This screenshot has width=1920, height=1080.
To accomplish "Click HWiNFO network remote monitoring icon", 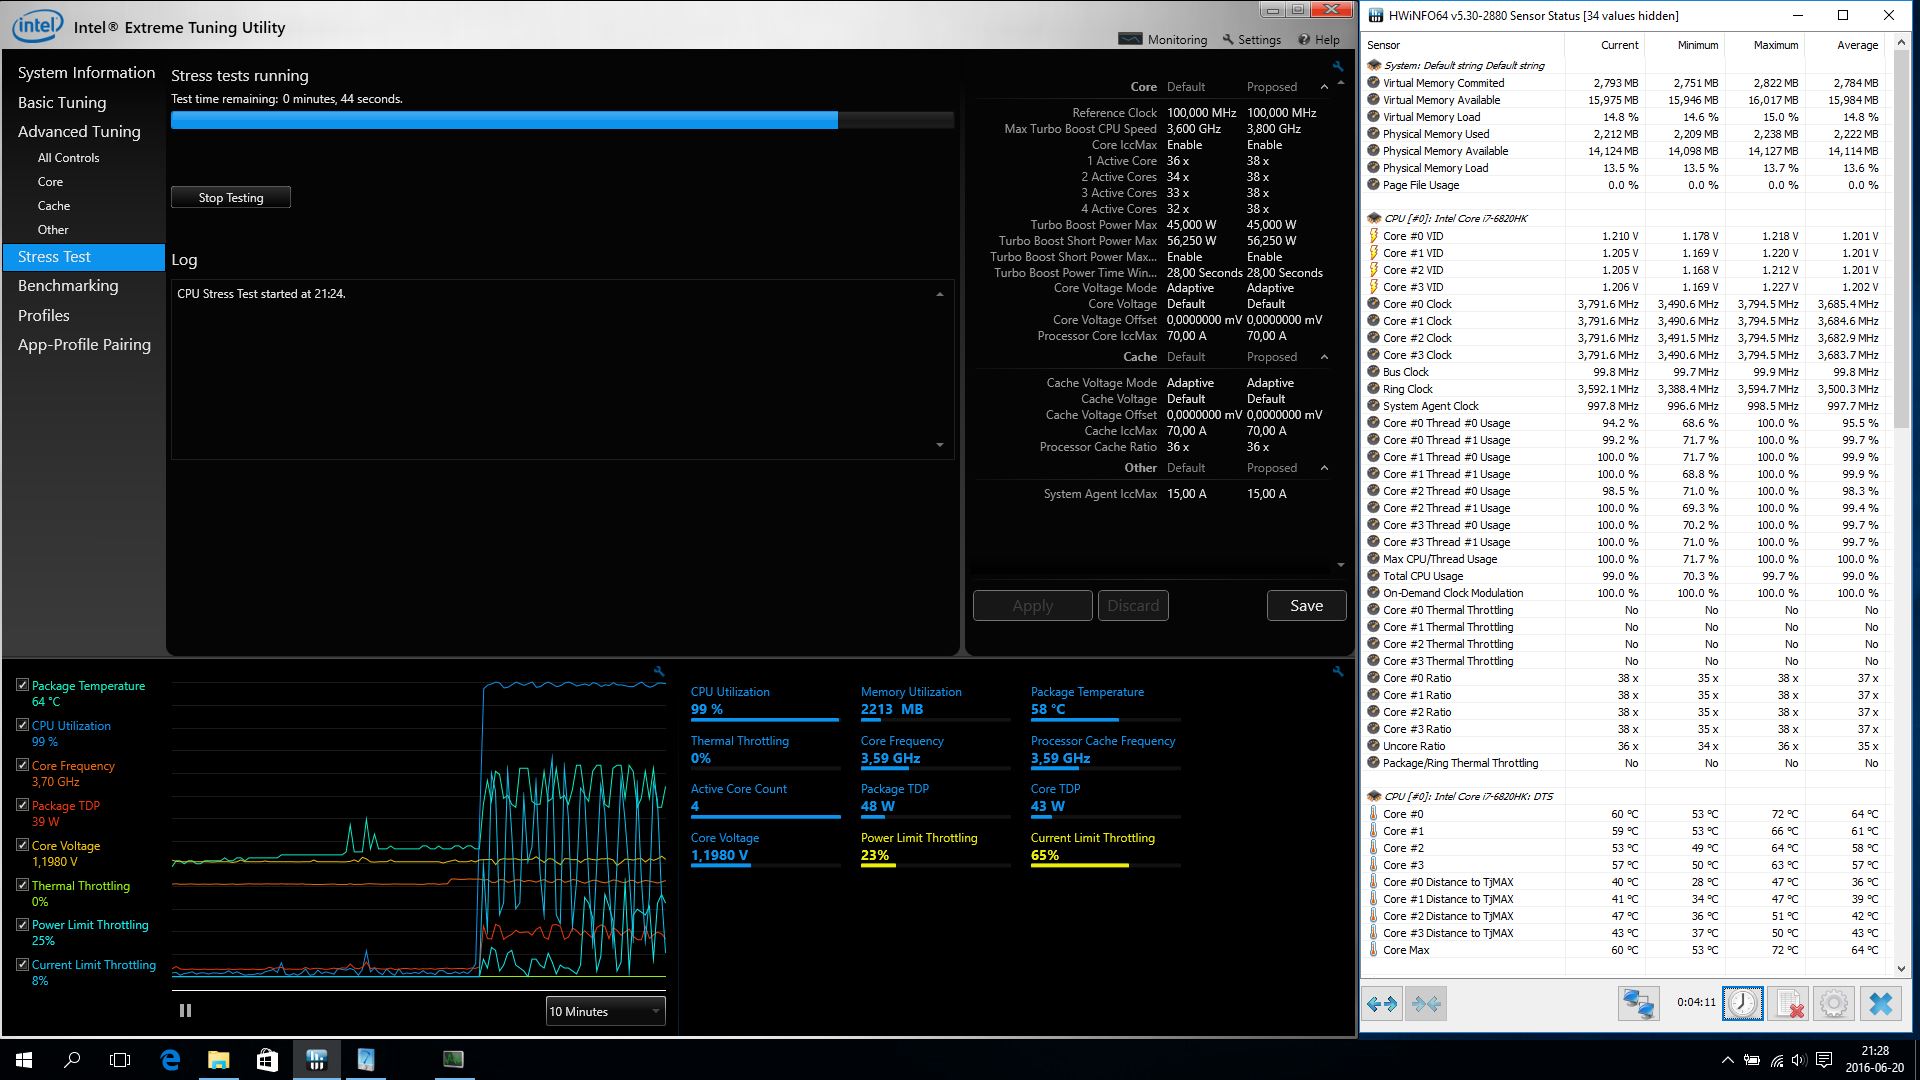I will tap(1638, 1003).
